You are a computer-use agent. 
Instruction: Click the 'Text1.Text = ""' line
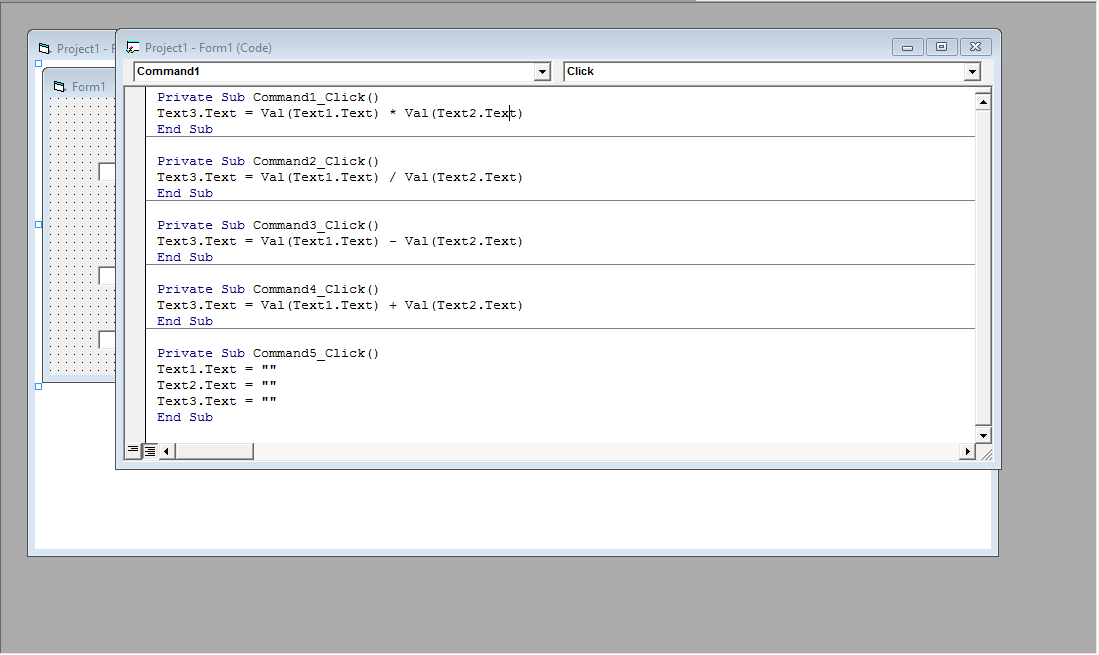point(217,369)
